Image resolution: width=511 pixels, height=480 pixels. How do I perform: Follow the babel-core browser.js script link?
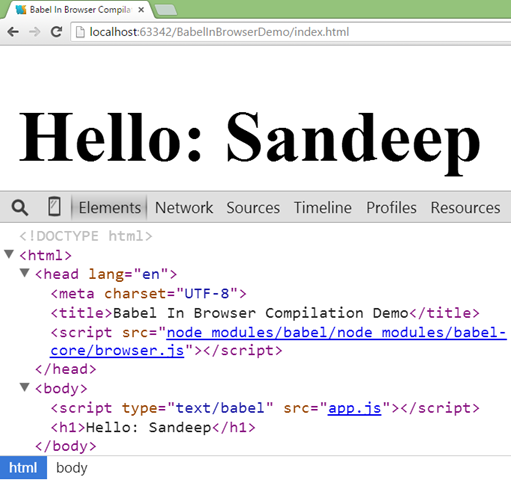click(x=278, y=341)
